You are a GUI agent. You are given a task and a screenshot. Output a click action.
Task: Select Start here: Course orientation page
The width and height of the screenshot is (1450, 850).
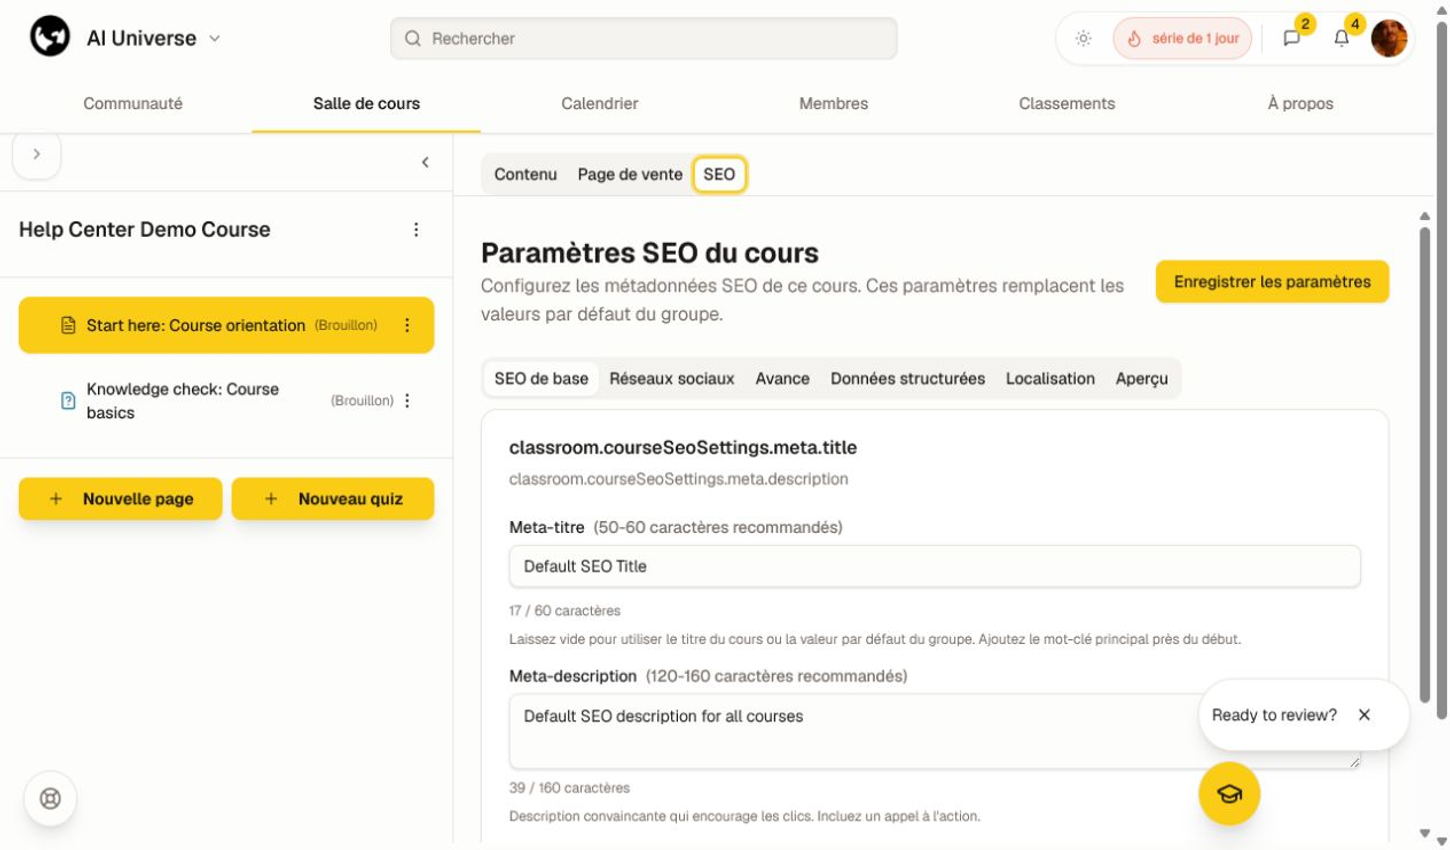click(226, 325)
